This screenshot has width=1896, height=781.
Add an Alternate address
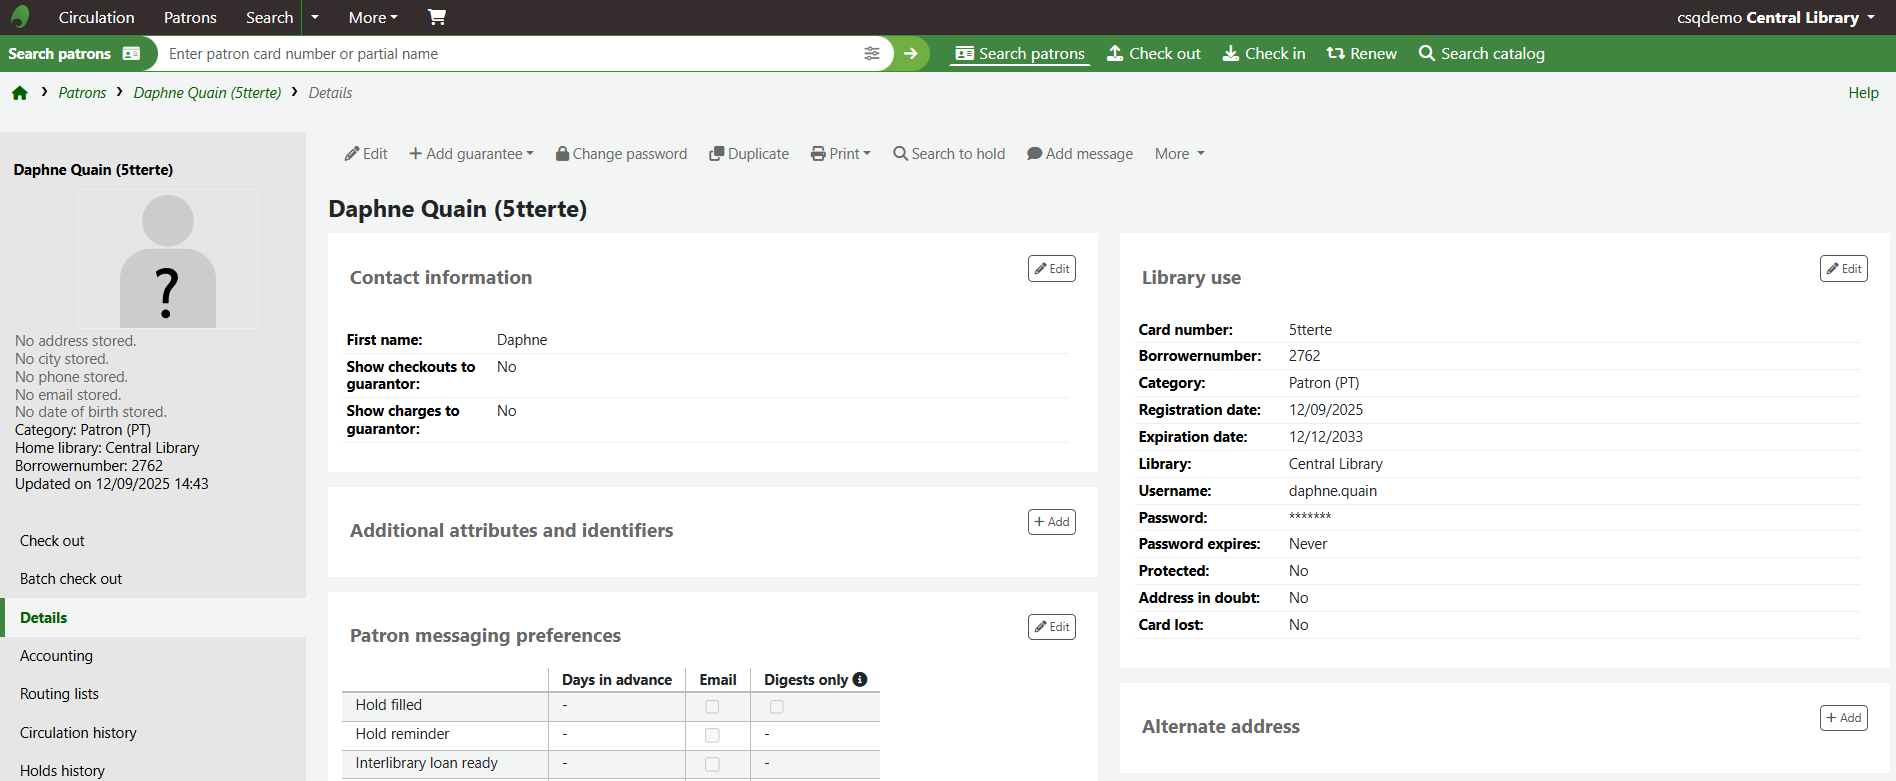pyautogui.click(x=1844, y=718)
